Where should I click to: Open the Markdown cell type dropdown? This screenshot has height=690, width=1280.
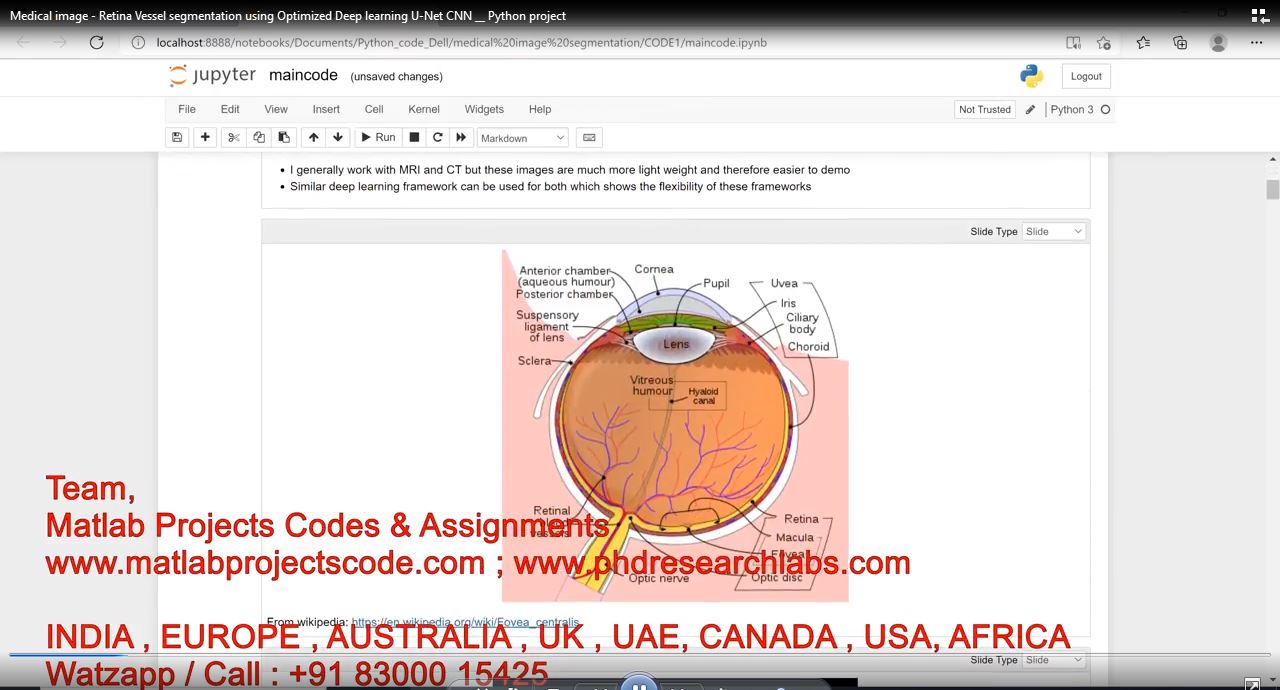click(x=522, y=138)
